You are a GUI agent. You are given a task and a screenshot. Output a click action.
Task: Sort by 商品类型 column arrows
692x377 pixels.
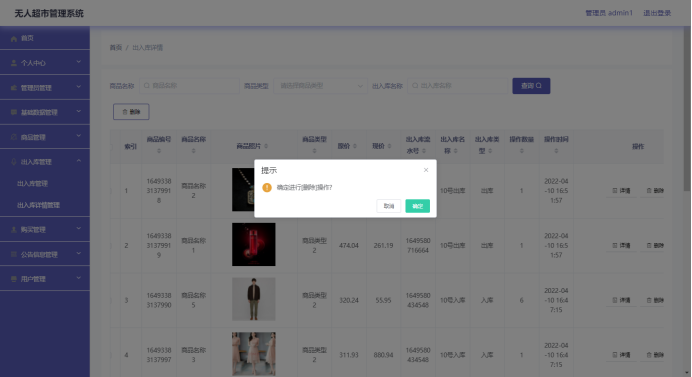314,151
